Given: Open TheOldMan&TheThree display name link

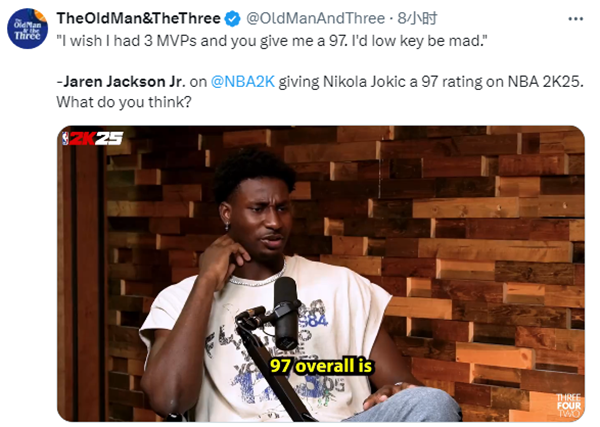Looking at the screenshot, I should click(x=139, y=18).
